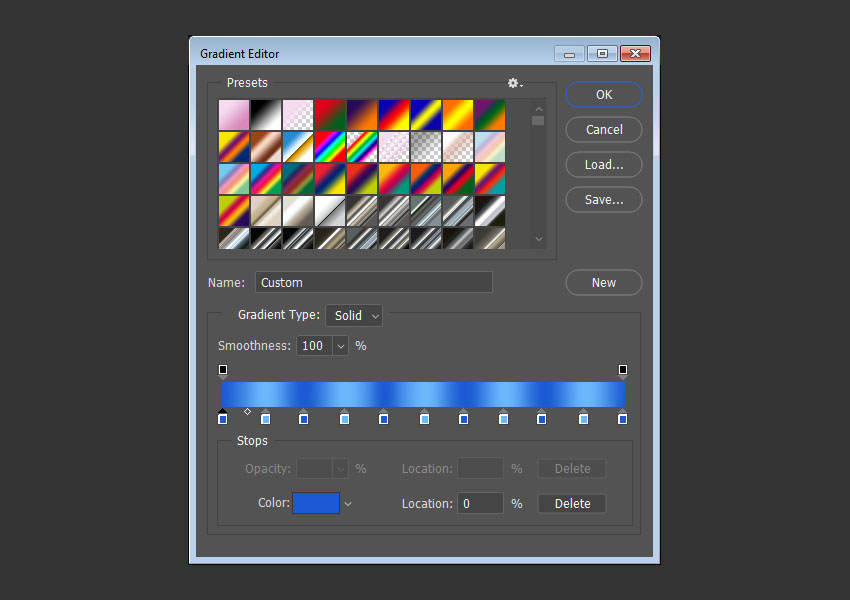Create a gradient with the New button
Viewport: 850px width, 600px height.
(x=604, y=283)
